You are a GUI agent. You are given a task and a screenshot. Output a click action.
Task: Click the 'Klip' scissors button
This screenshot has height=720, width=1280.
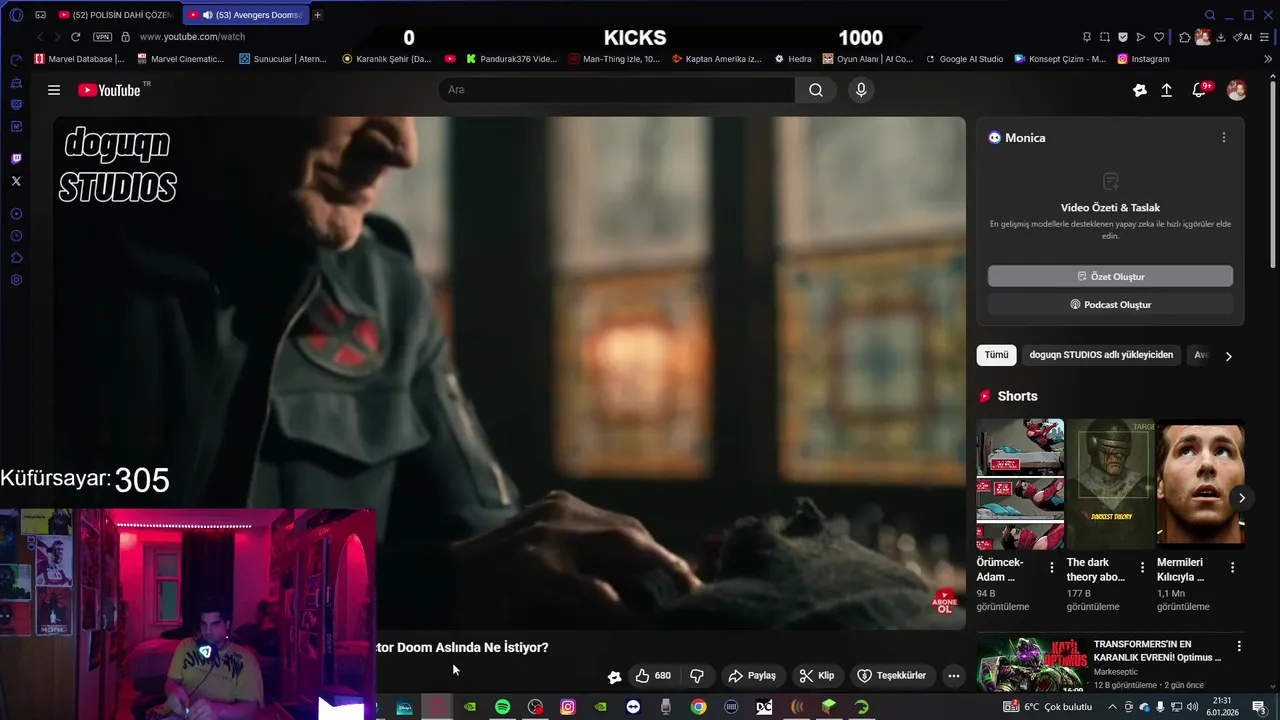(817, 676)
